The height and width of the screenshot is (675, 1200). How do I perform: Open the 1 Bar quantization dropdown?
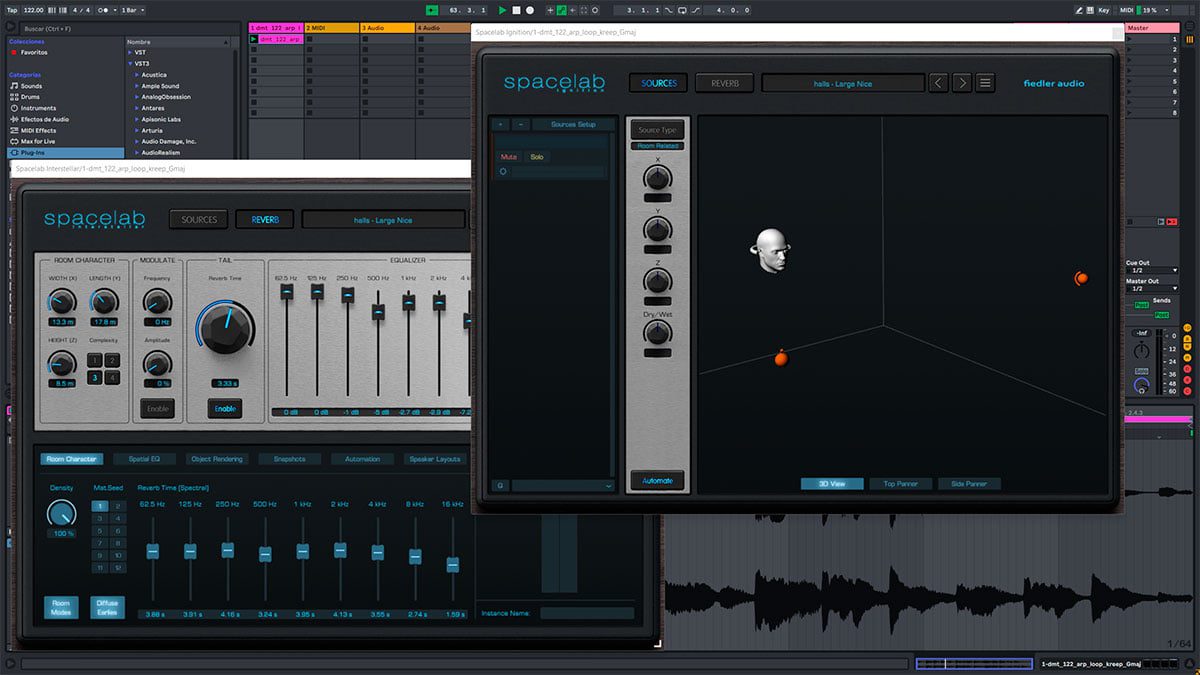132,10
